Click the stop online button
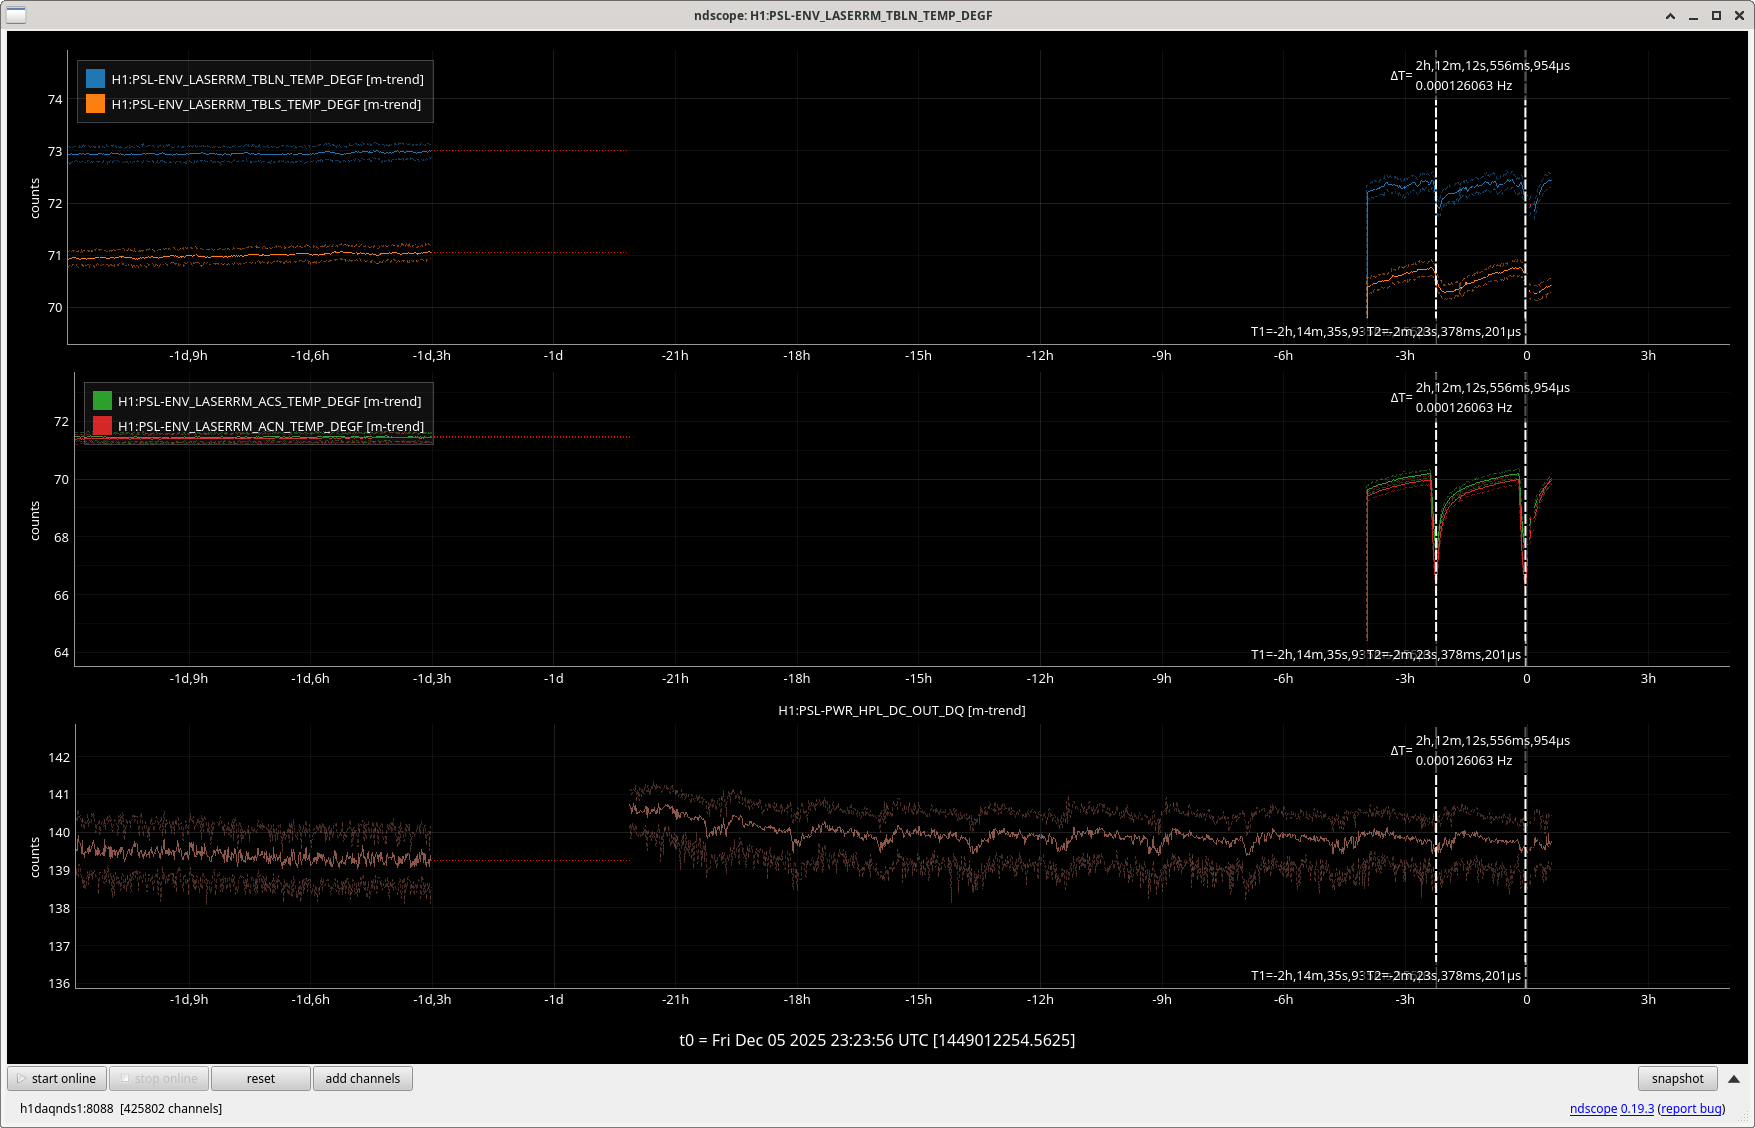The height and width of the screenshot is (1128, 1755). pyautogui.click(x=158, y=1079)
